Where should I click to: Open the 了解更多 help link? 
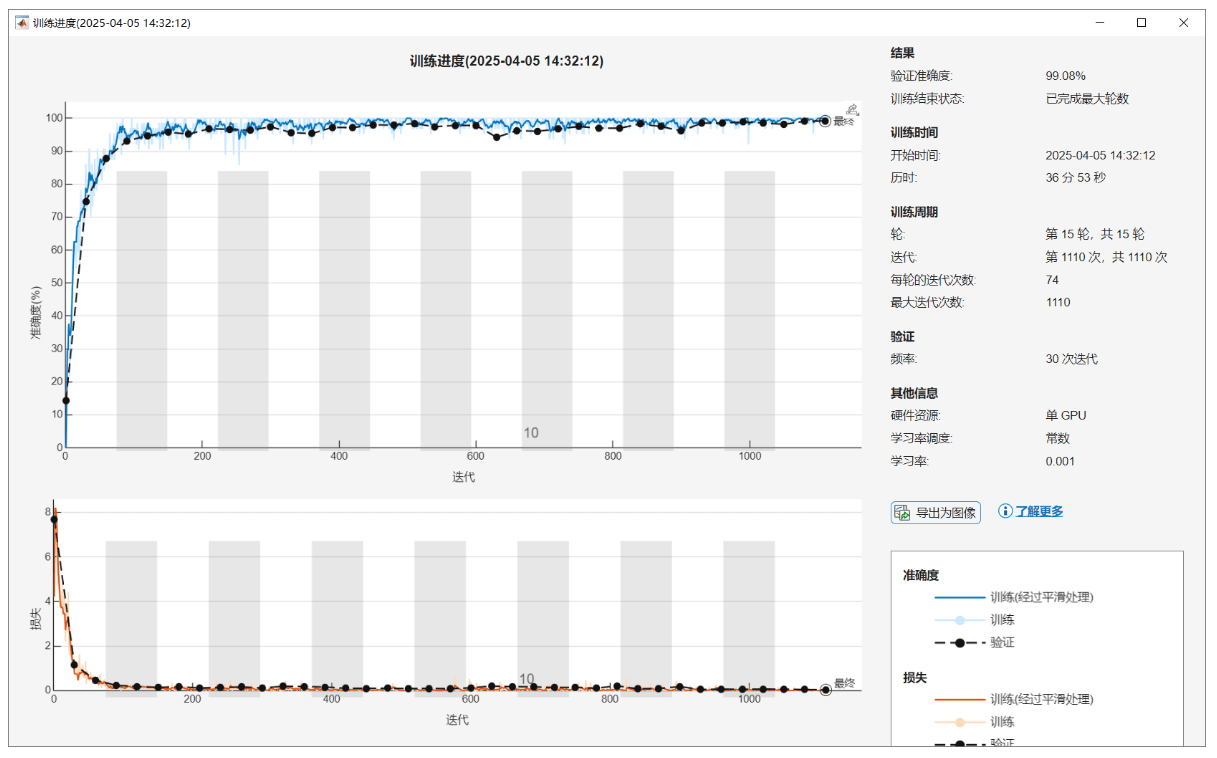tap(1039, 511)
